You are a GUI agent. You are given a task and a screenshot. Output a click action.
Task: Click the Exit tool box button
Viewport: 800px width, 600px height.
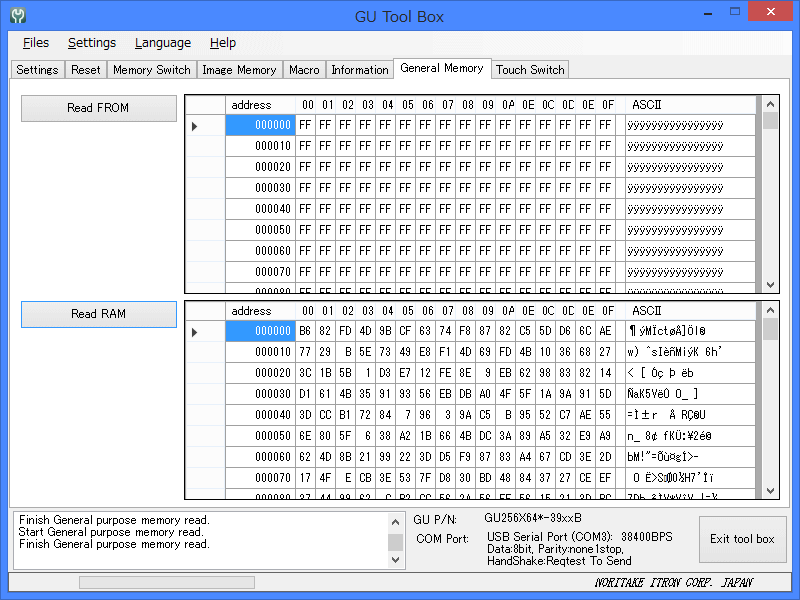click(742, 539)
